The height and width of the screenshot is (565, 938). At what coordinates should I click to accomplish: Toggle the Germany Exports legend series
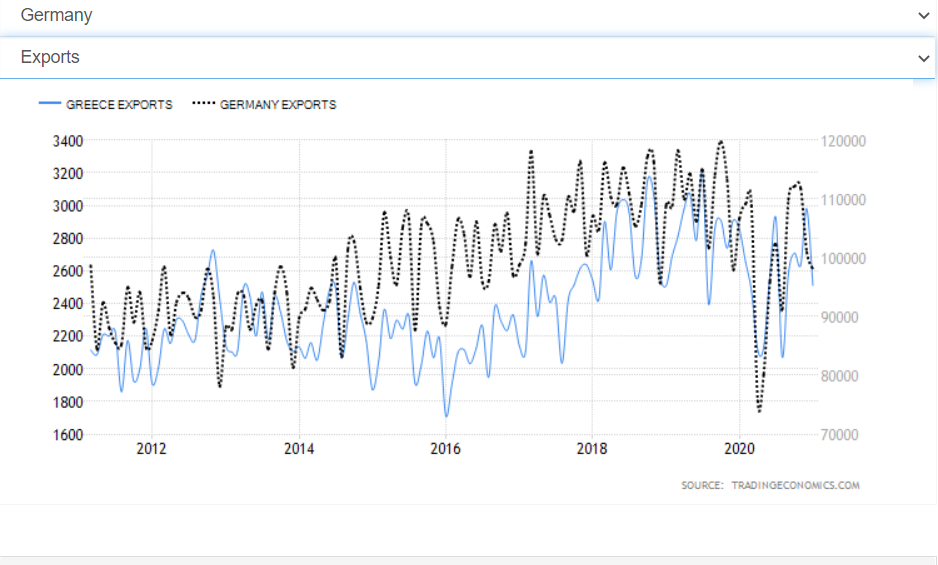click(277, 105)
